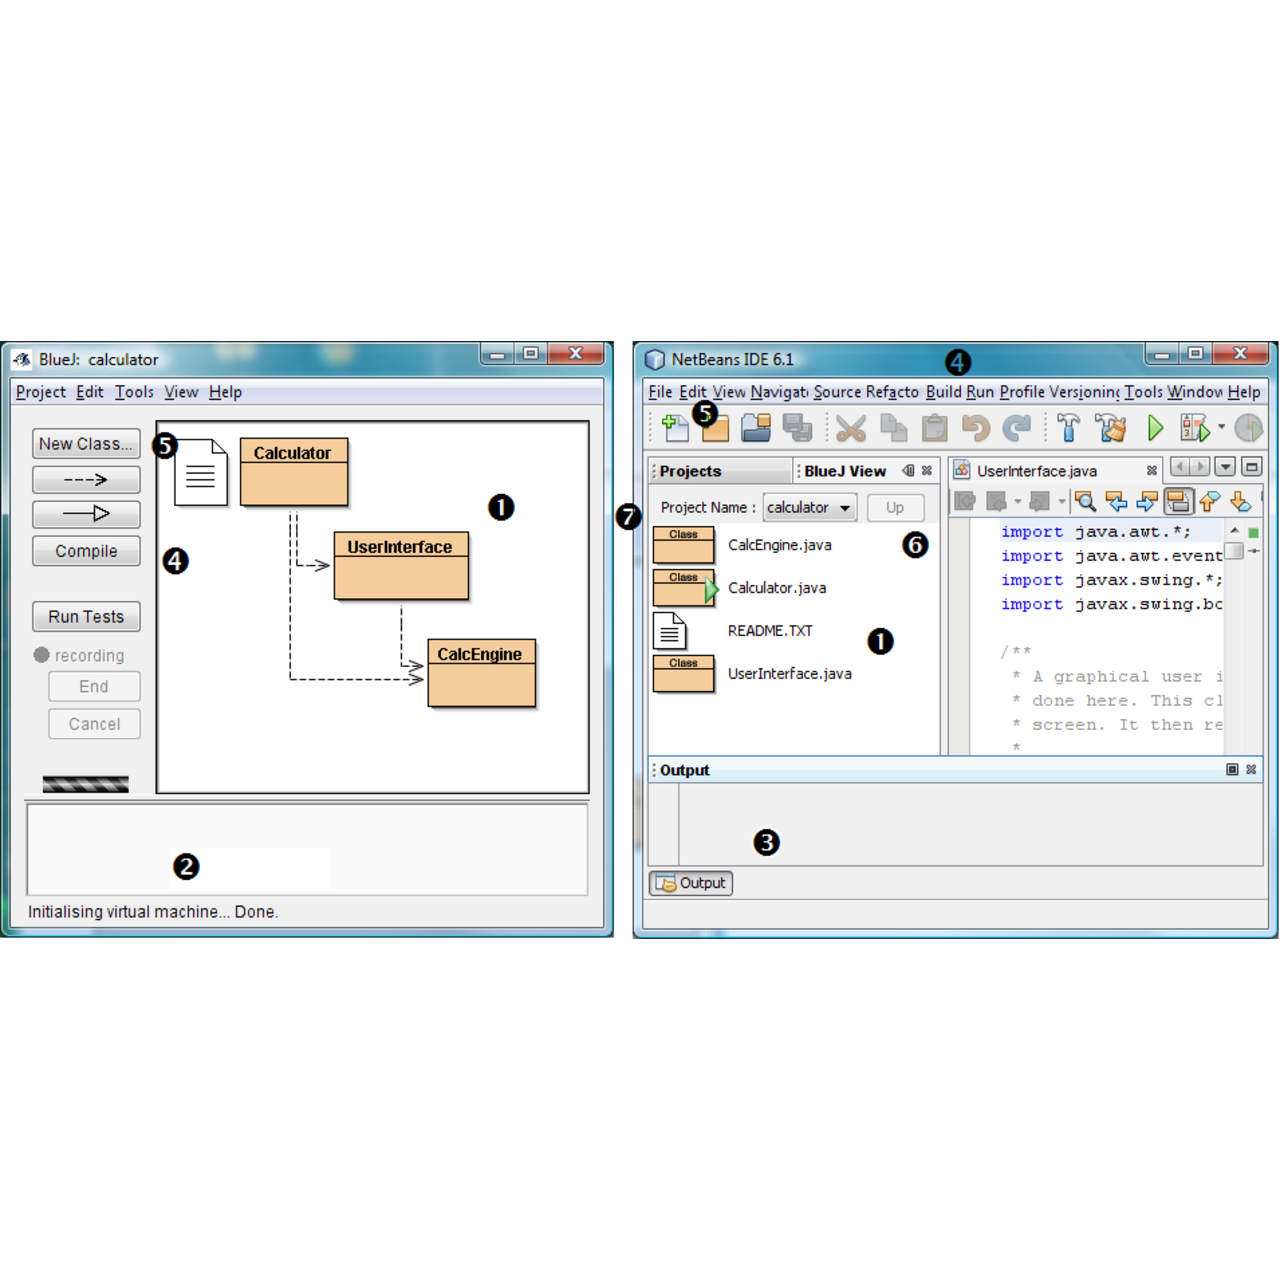Open the Tools menu in BlueJ
The image size is (1280, 1280).
coord(133,392)
